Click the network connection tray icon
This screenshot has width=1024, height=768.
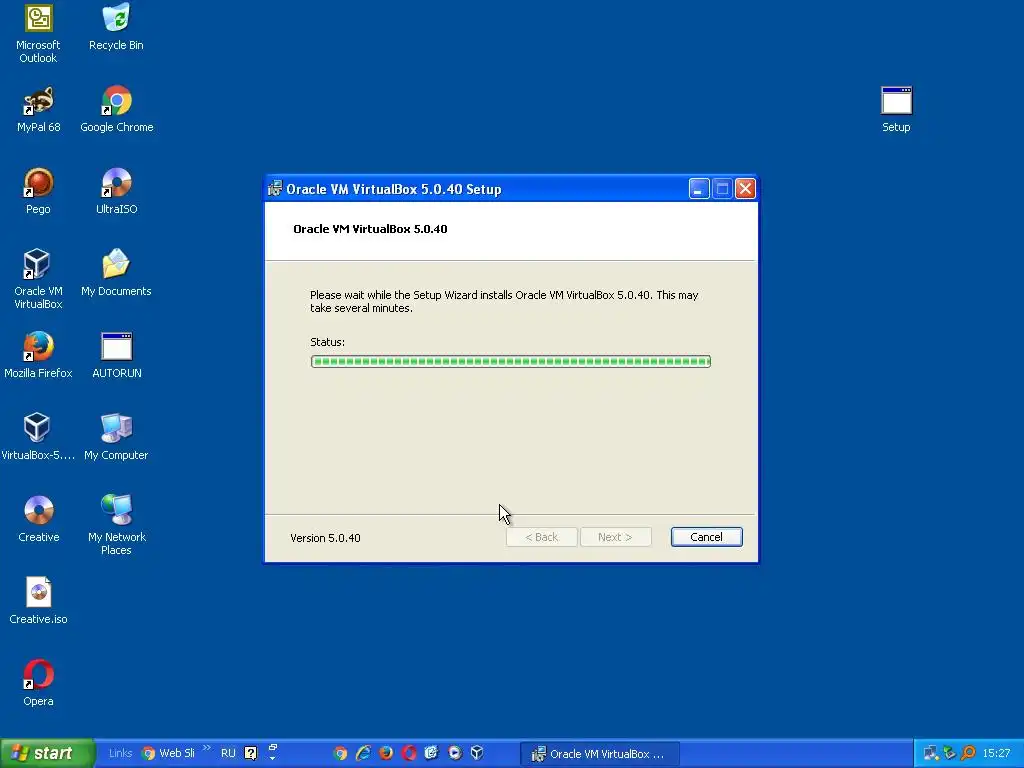click(x=931, y=753)
